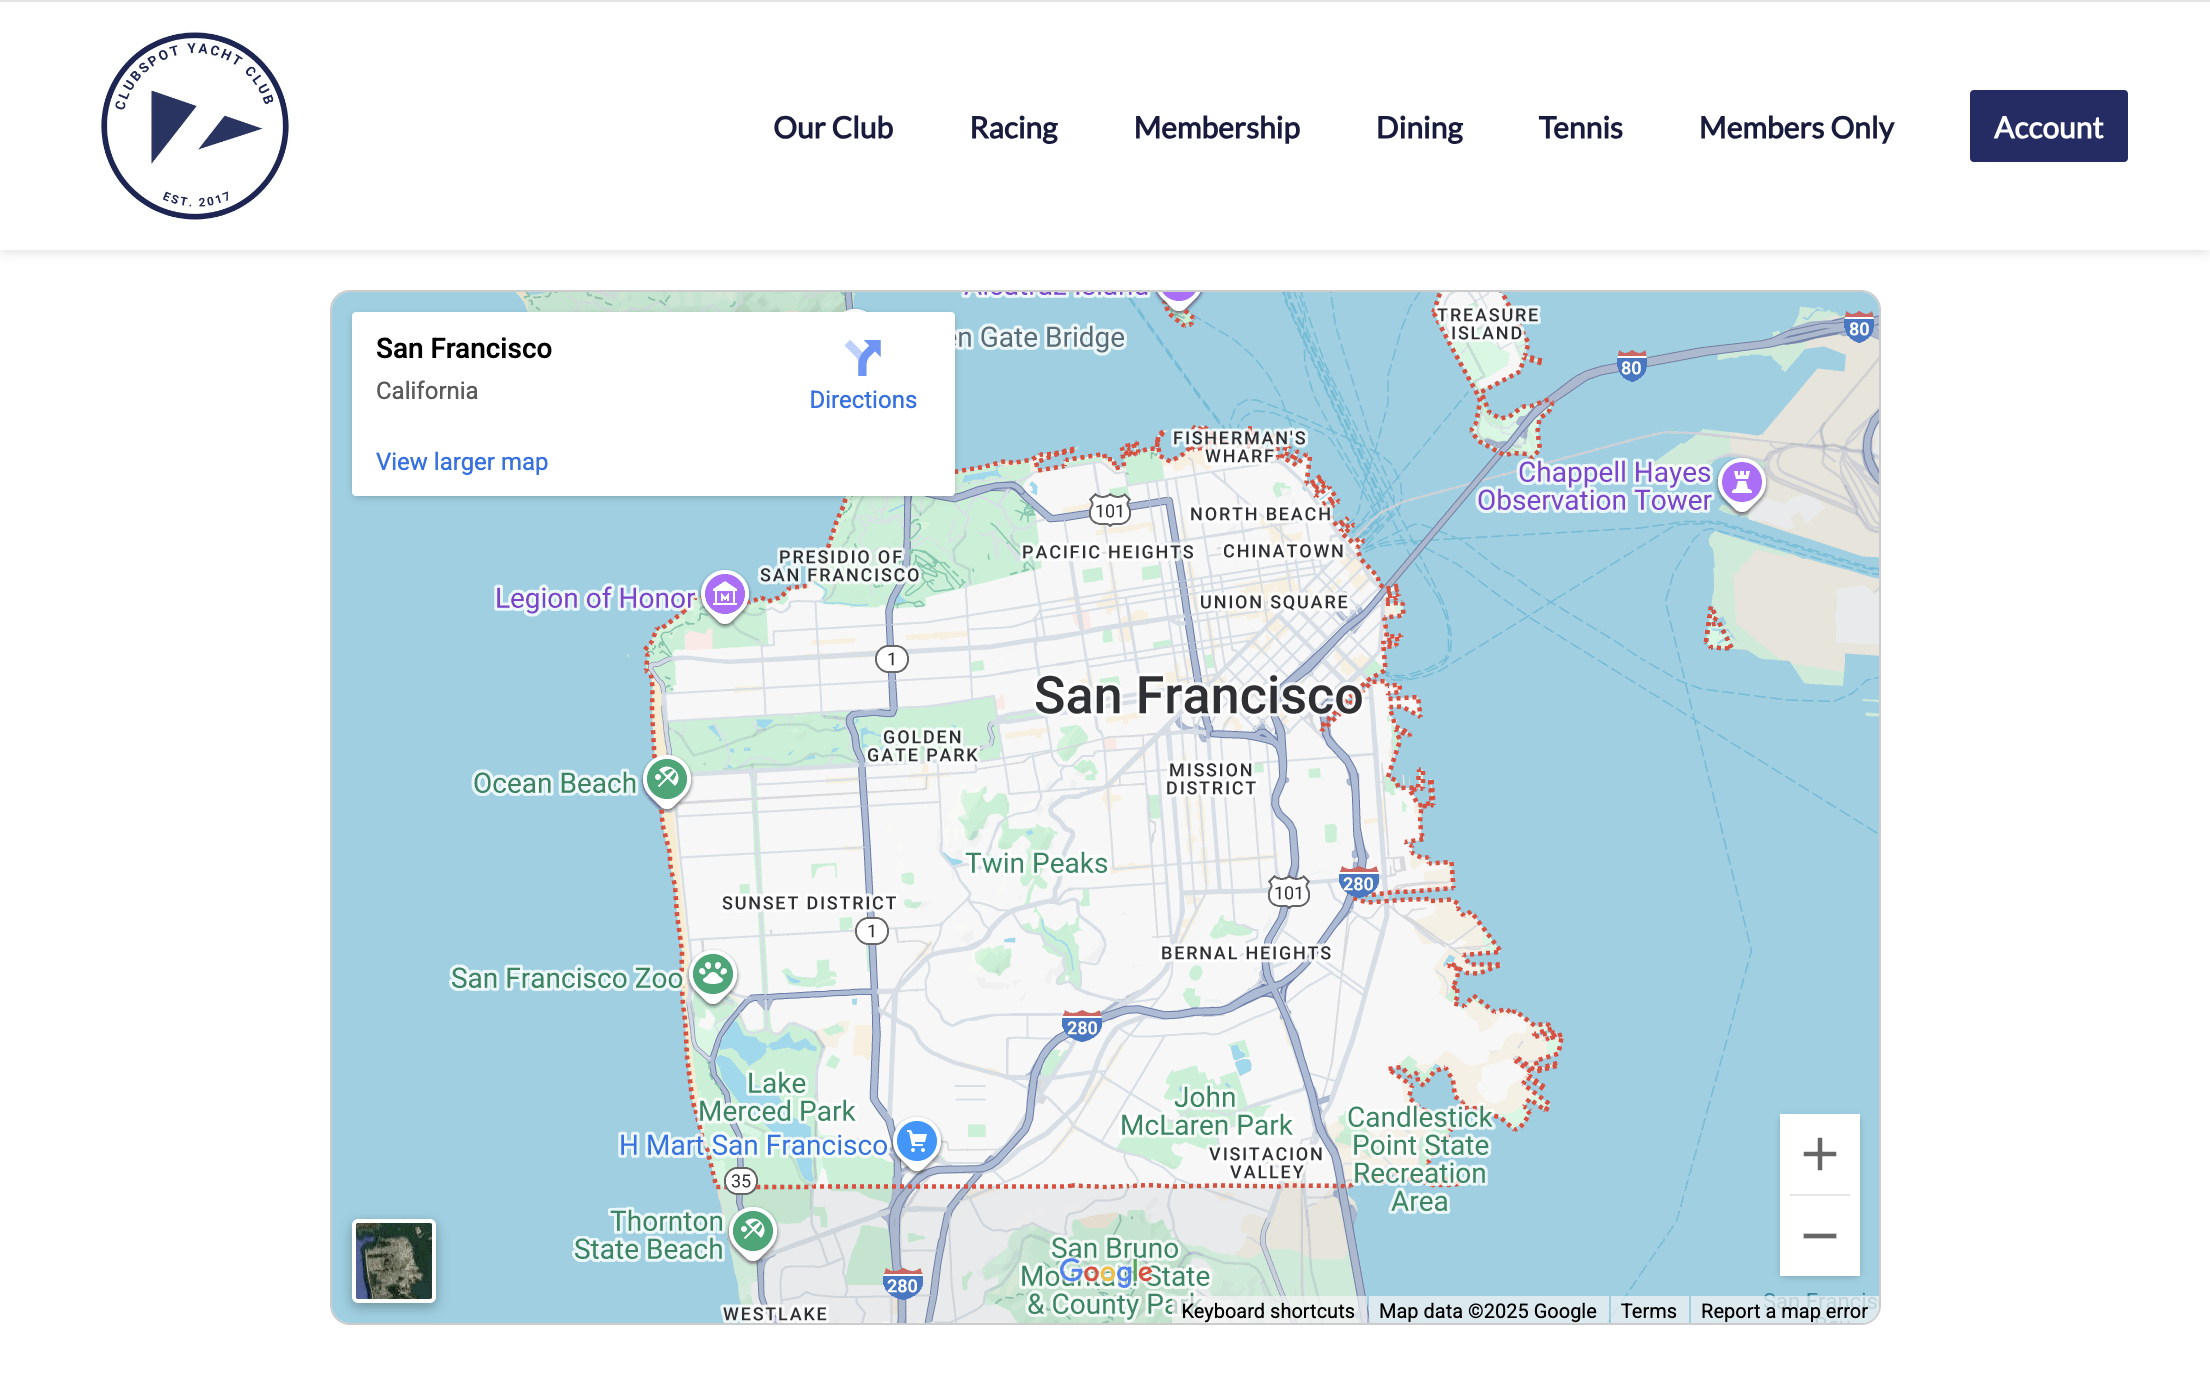Open the Membership menu item
Image resolution: width=2210 pixels, height=1384 pixels.
1216,127
